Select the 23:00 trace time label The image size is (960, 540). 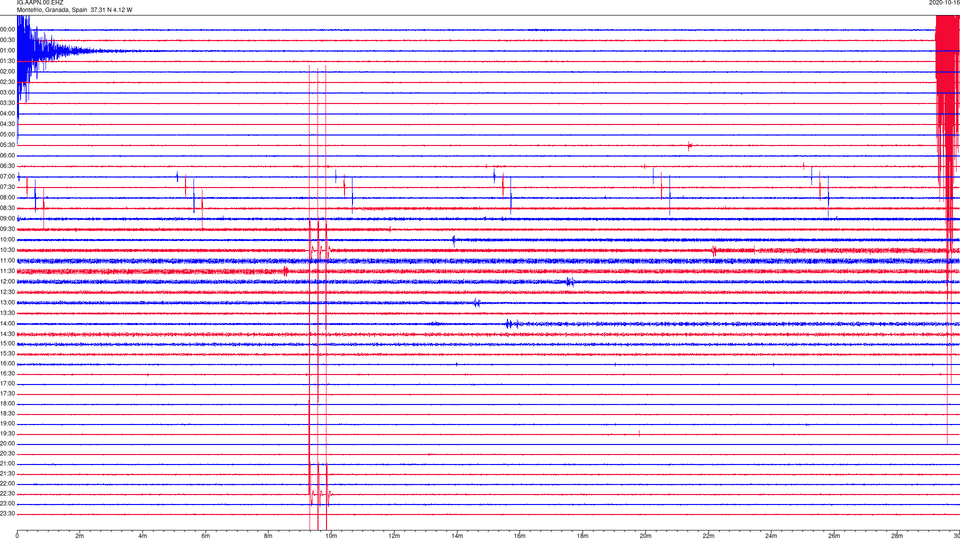click(8, 503)
